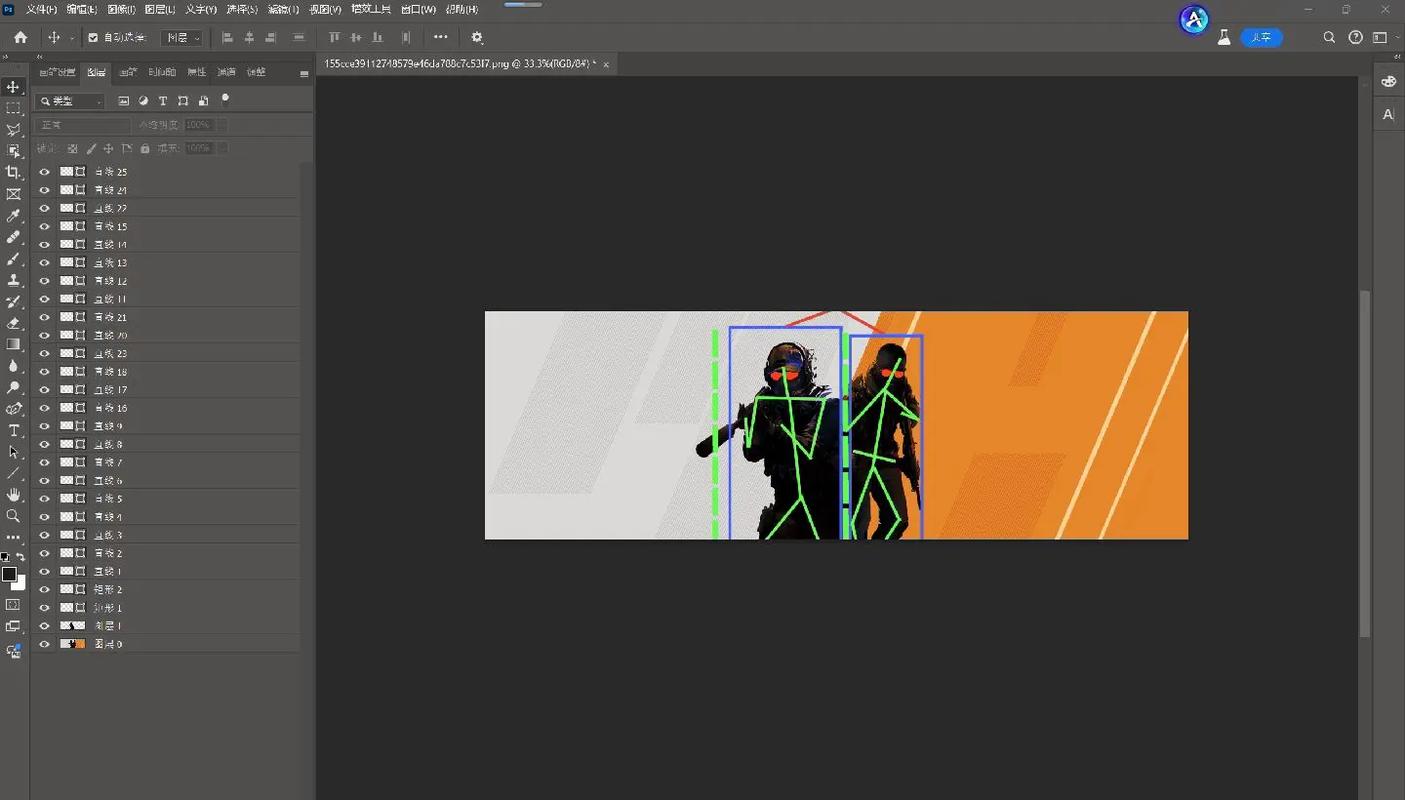Open the opacity value dropdown arrow
The image size is (1405, 800).
222,125
